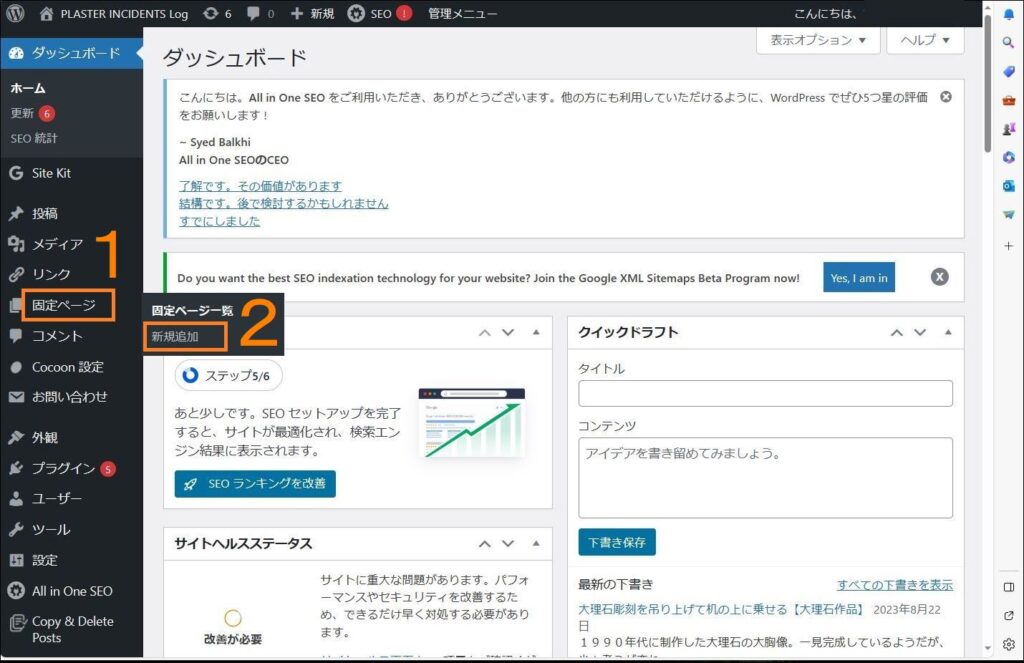Collapse the サイトヘルスステータス panel
The height and width of the screenshot is (663, 1024).
pyautogui.click(x=536, y=543)
